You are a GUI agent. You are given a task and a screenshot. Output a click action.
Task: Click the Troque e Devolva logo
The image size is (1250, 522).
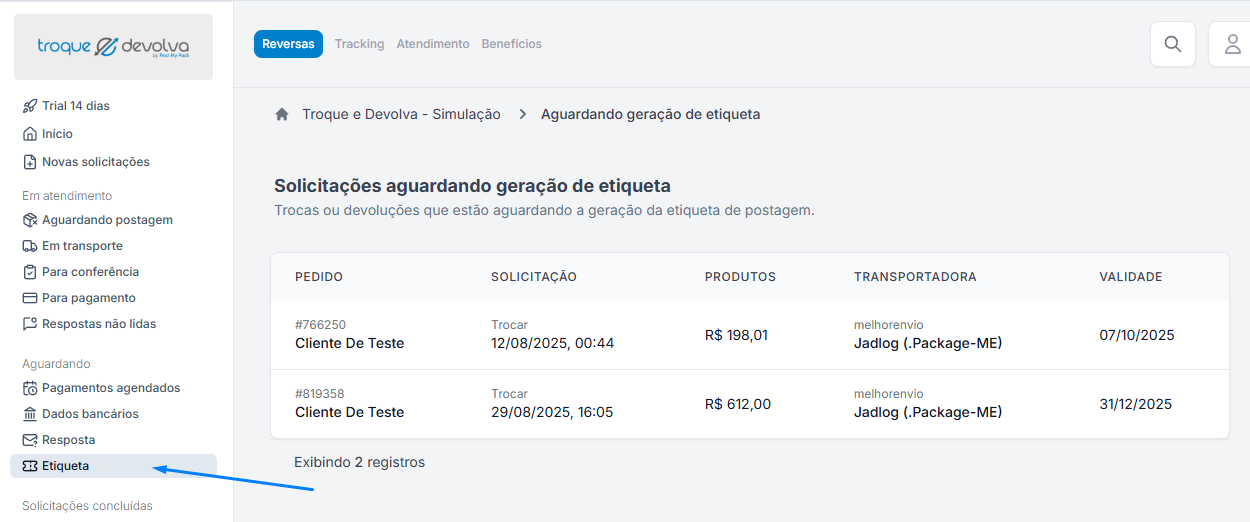[113, 47]
